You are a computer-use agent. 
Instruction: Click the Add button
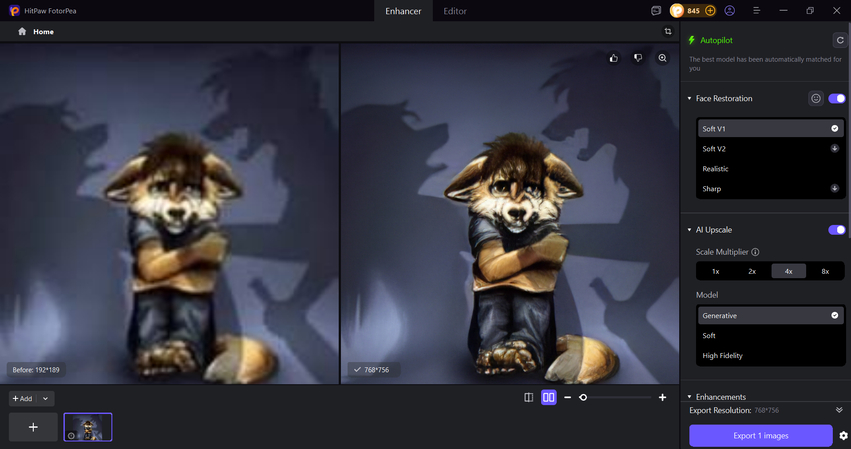pos(23,399)
